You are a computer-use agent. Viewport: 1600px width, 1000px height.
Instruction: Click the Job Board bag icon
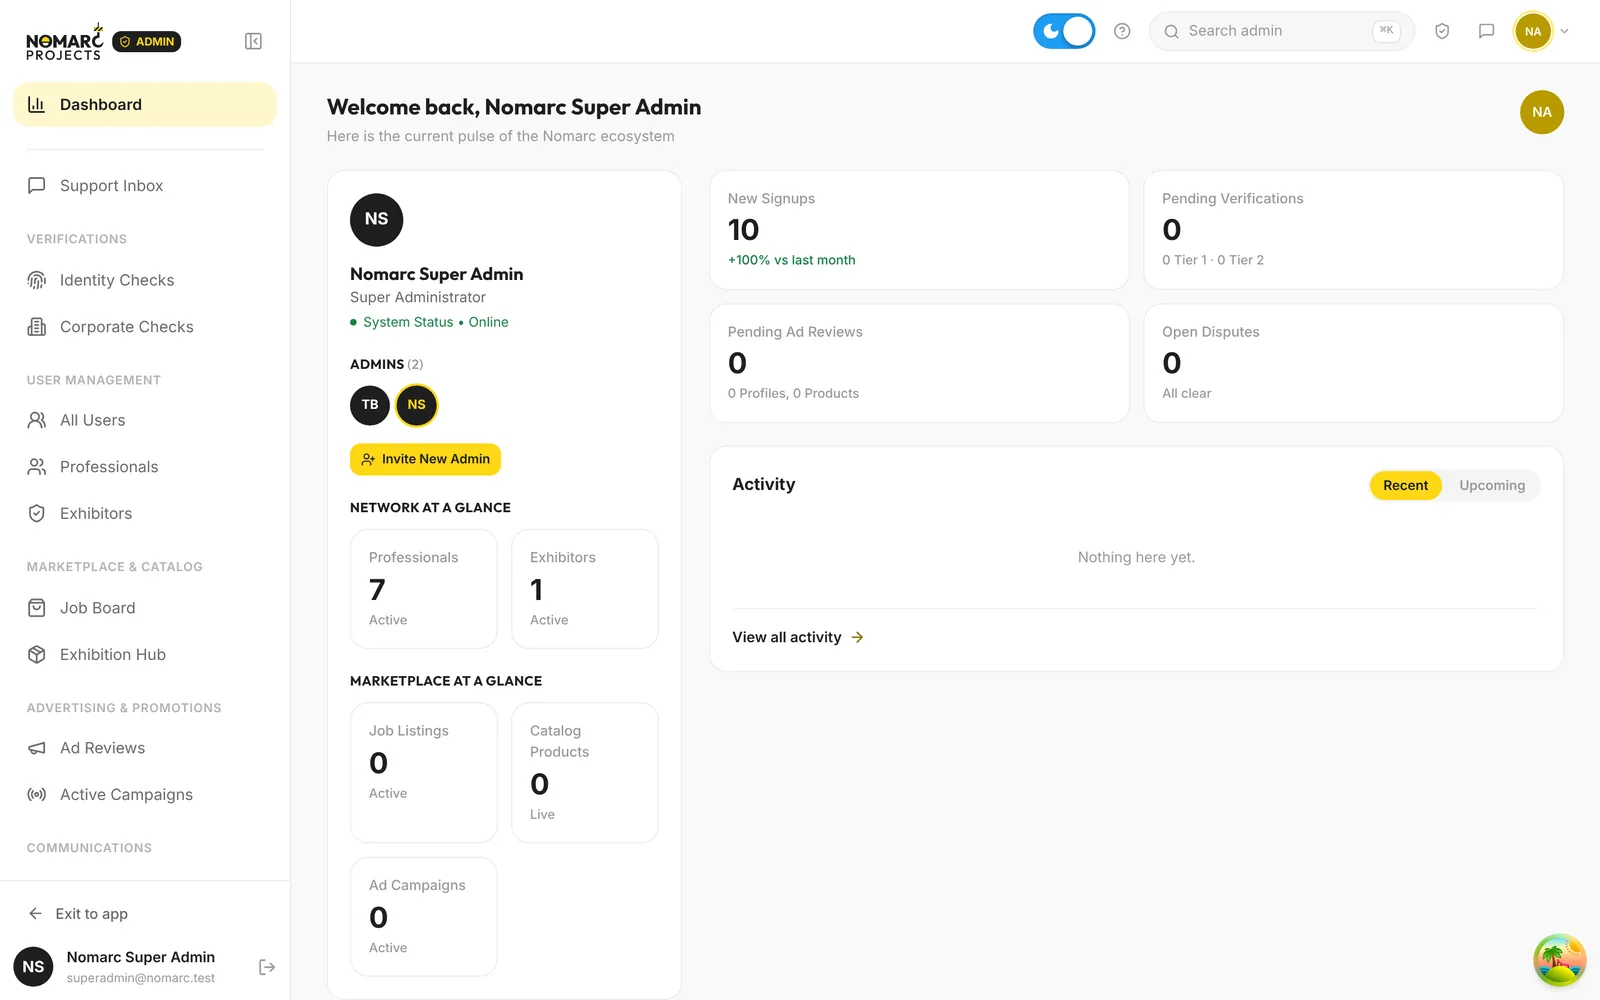pyautogui.click(x=37, y=608)
